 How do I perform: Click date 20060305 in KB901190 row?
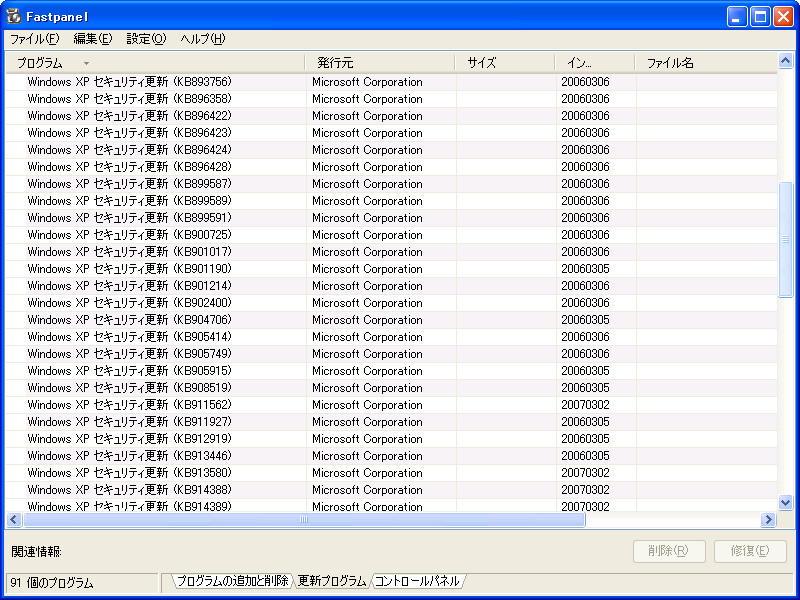(585, 269)
